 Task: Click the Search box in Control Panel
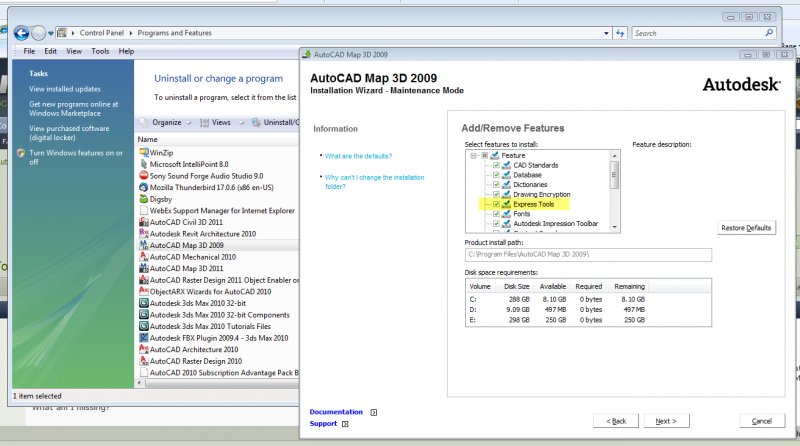click(x=704, y=33)
